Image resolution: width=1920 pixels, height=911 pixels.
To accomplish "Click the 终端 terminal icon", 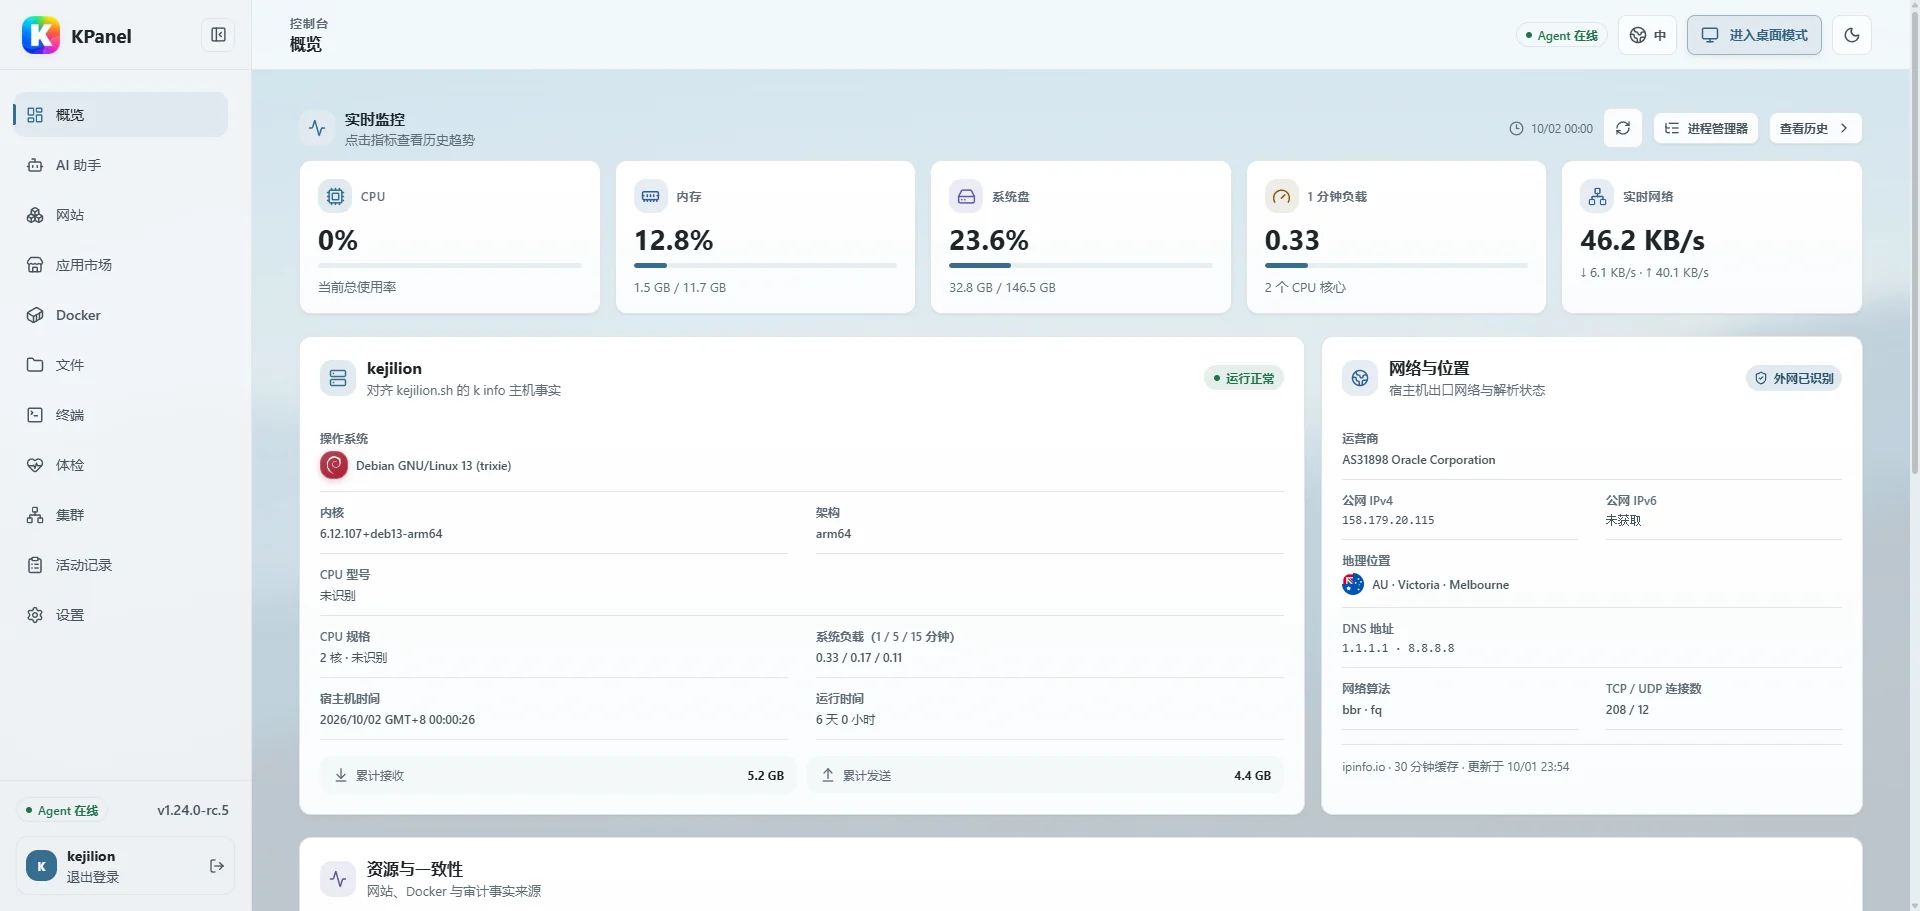I will point(35,415).
